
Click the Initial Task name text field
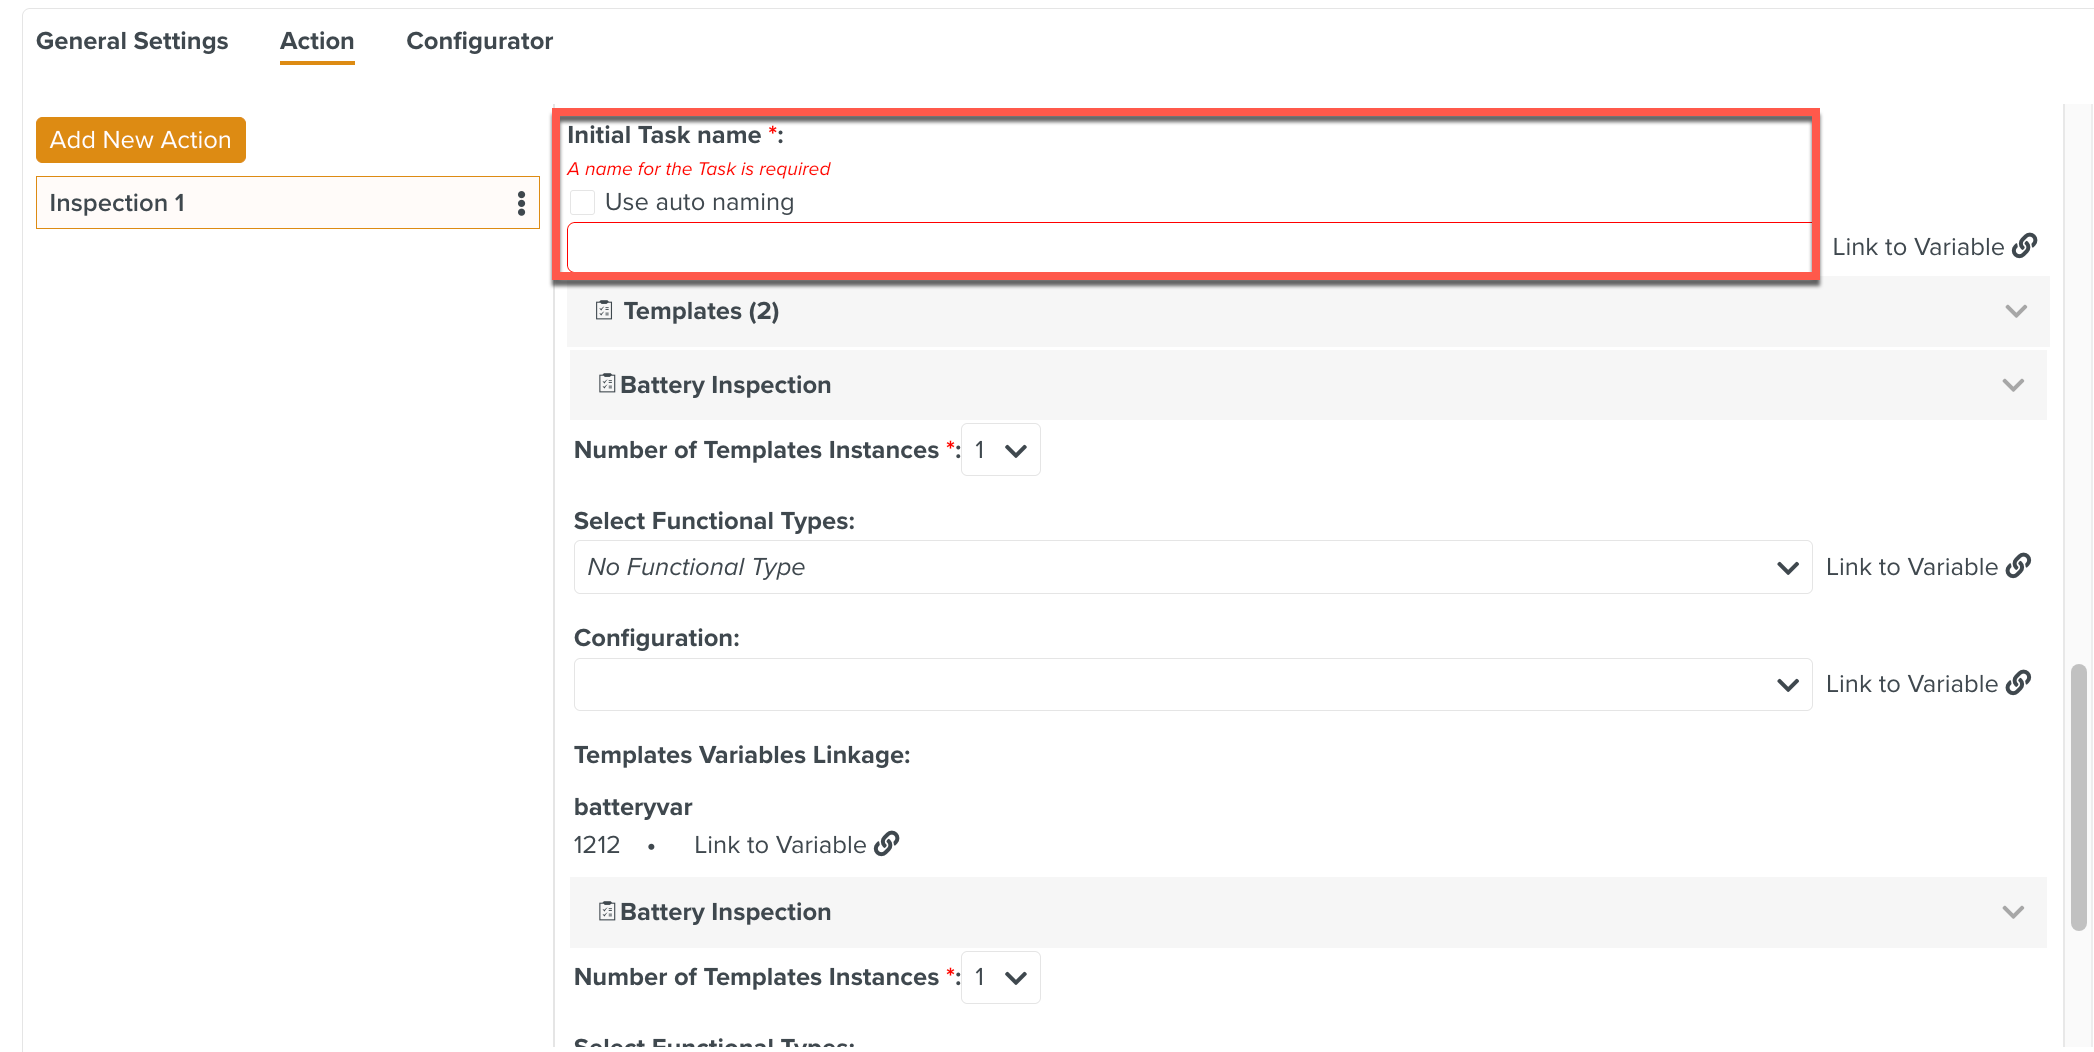click(1188, 247)
